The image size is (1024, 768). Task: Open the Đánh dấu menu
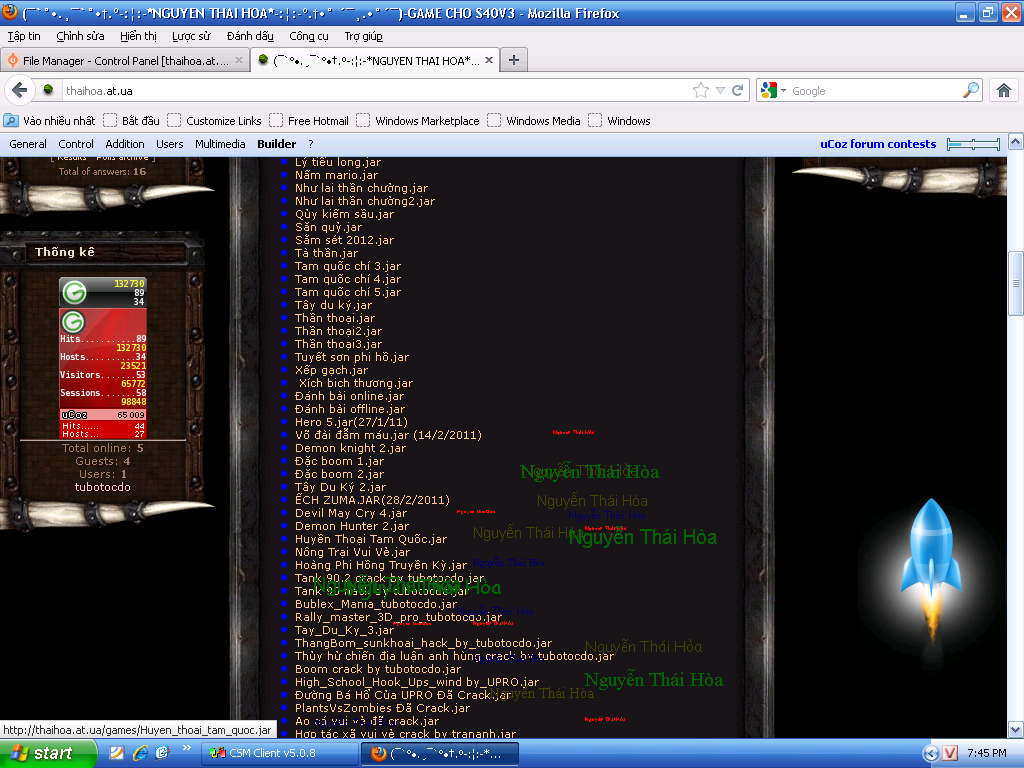pos(249,36)
